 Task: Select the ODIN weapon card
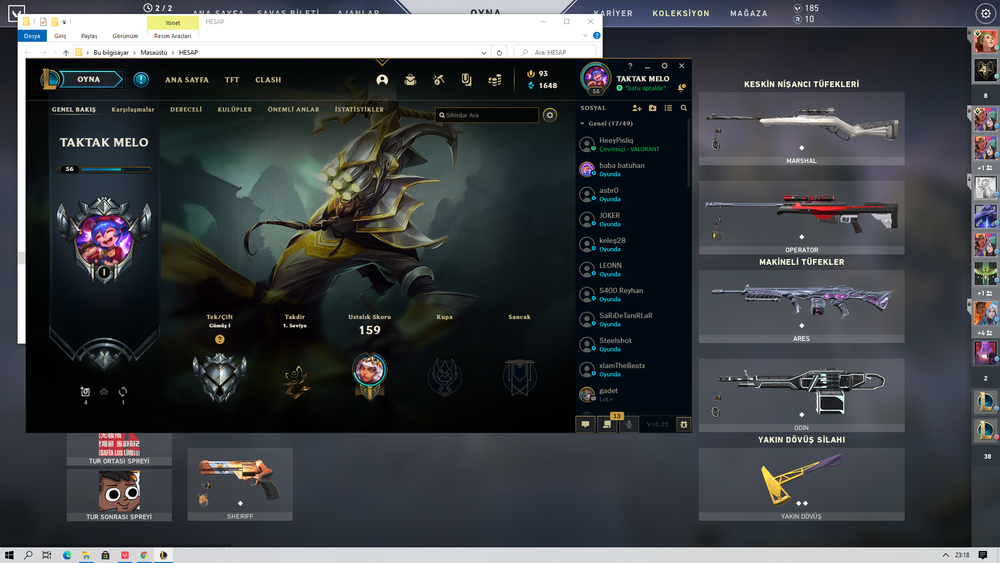[802, 395]
